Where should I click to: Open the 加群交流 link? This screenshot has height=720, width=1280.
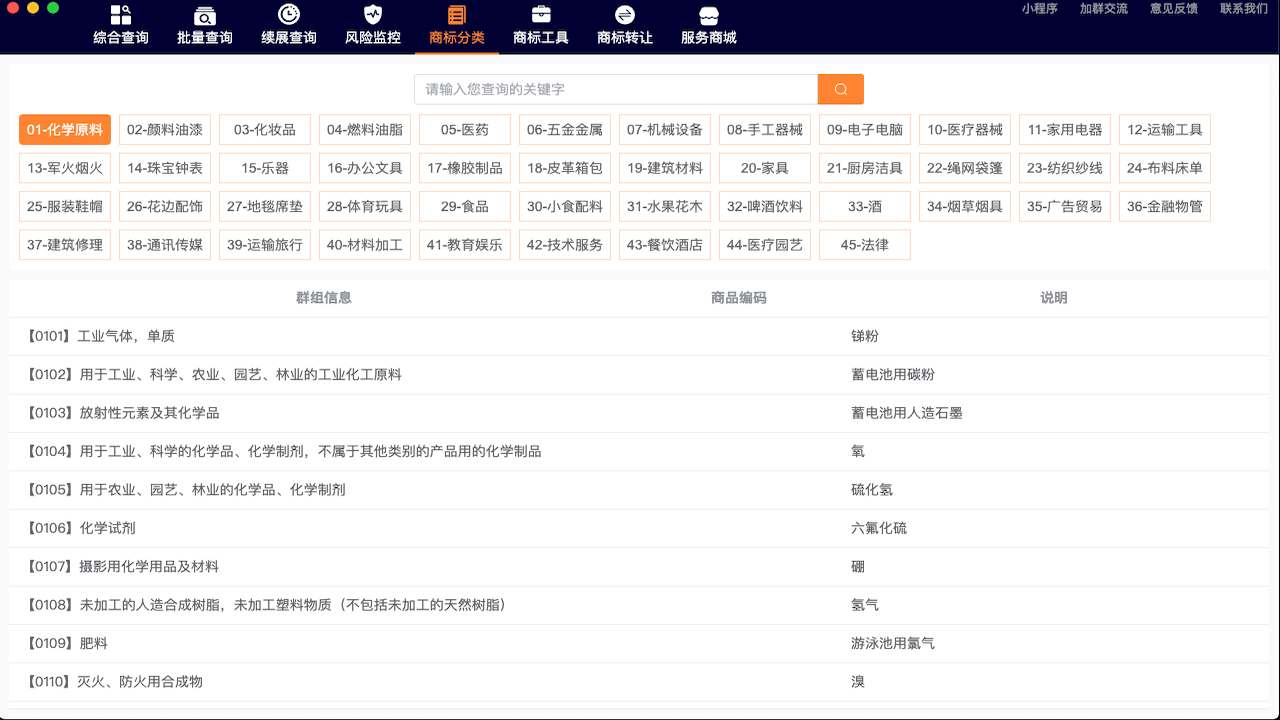pyautogui.click(x=1103, y=8)
